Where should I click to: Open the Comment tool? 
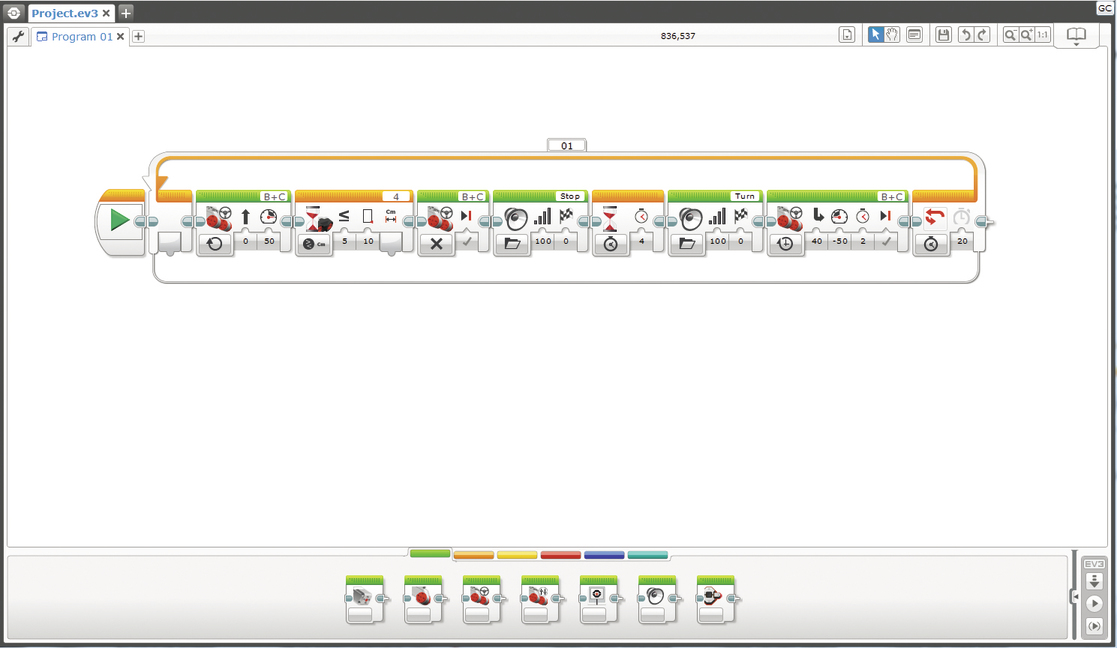click(x=914, y=35)
